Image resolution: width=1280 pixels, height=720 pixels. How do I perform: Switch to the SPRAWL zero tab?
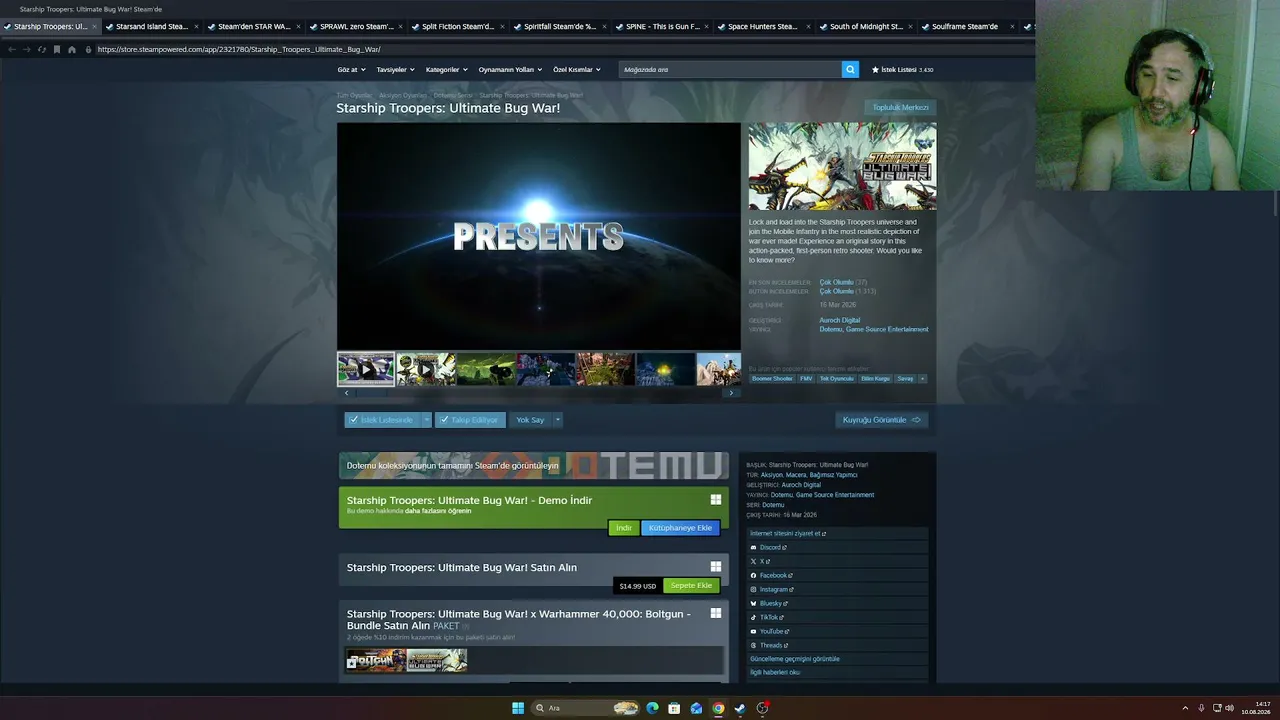(x=356, y=27)
